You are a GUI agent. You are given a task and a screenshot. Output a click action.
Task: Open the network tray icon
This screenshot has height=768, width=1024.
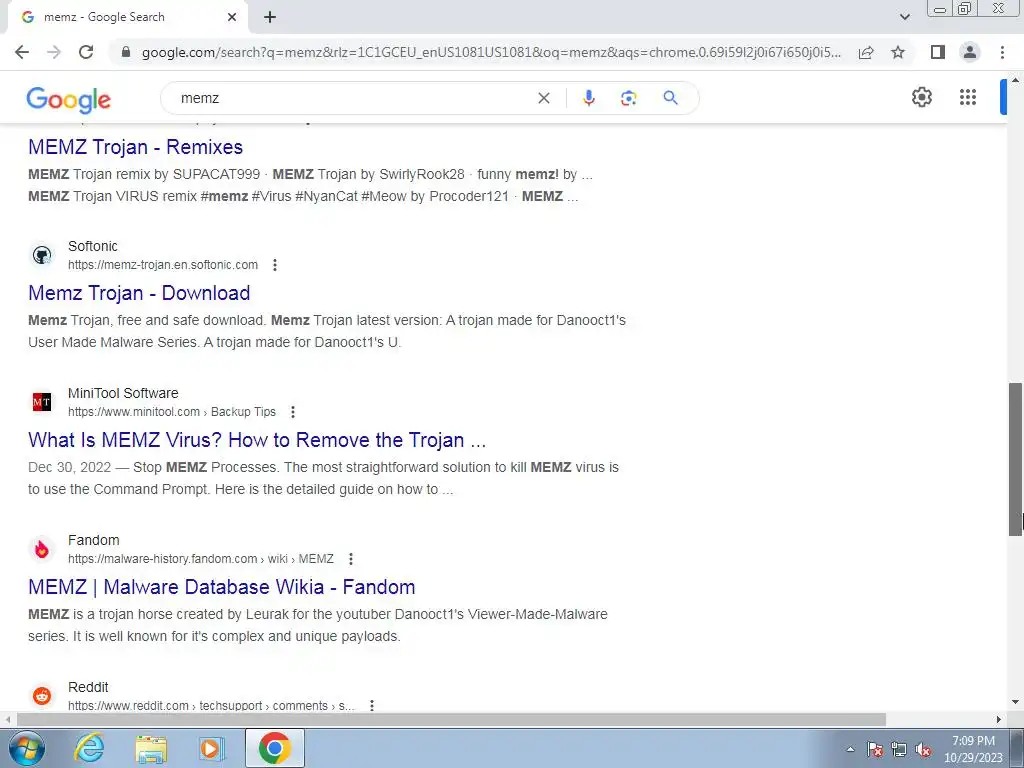[x=899, y=749]
